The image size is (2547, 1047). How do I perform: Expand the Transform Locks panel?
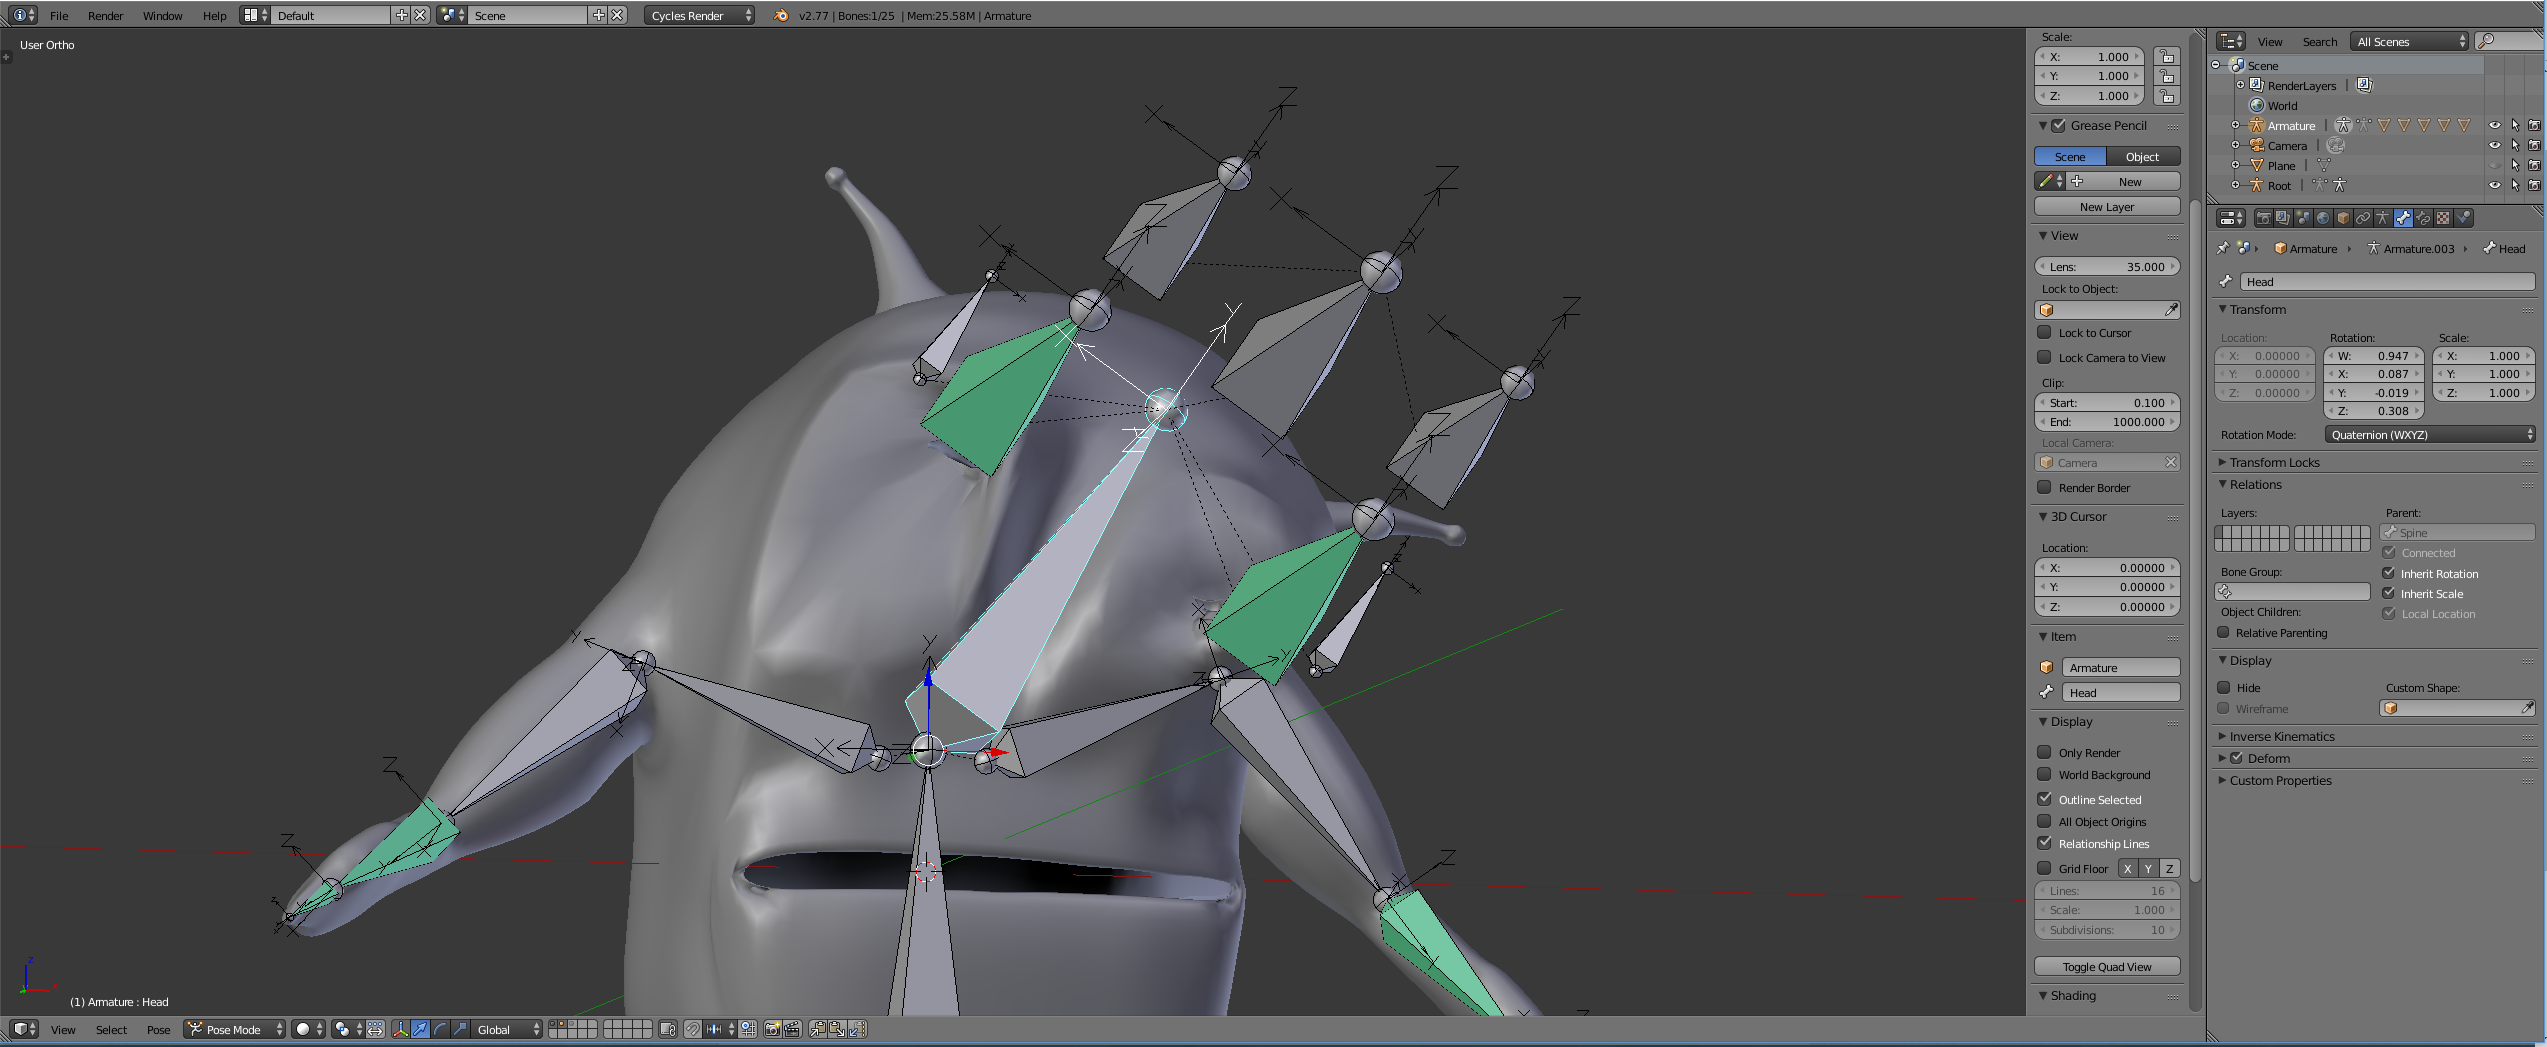click(2273, 462)
